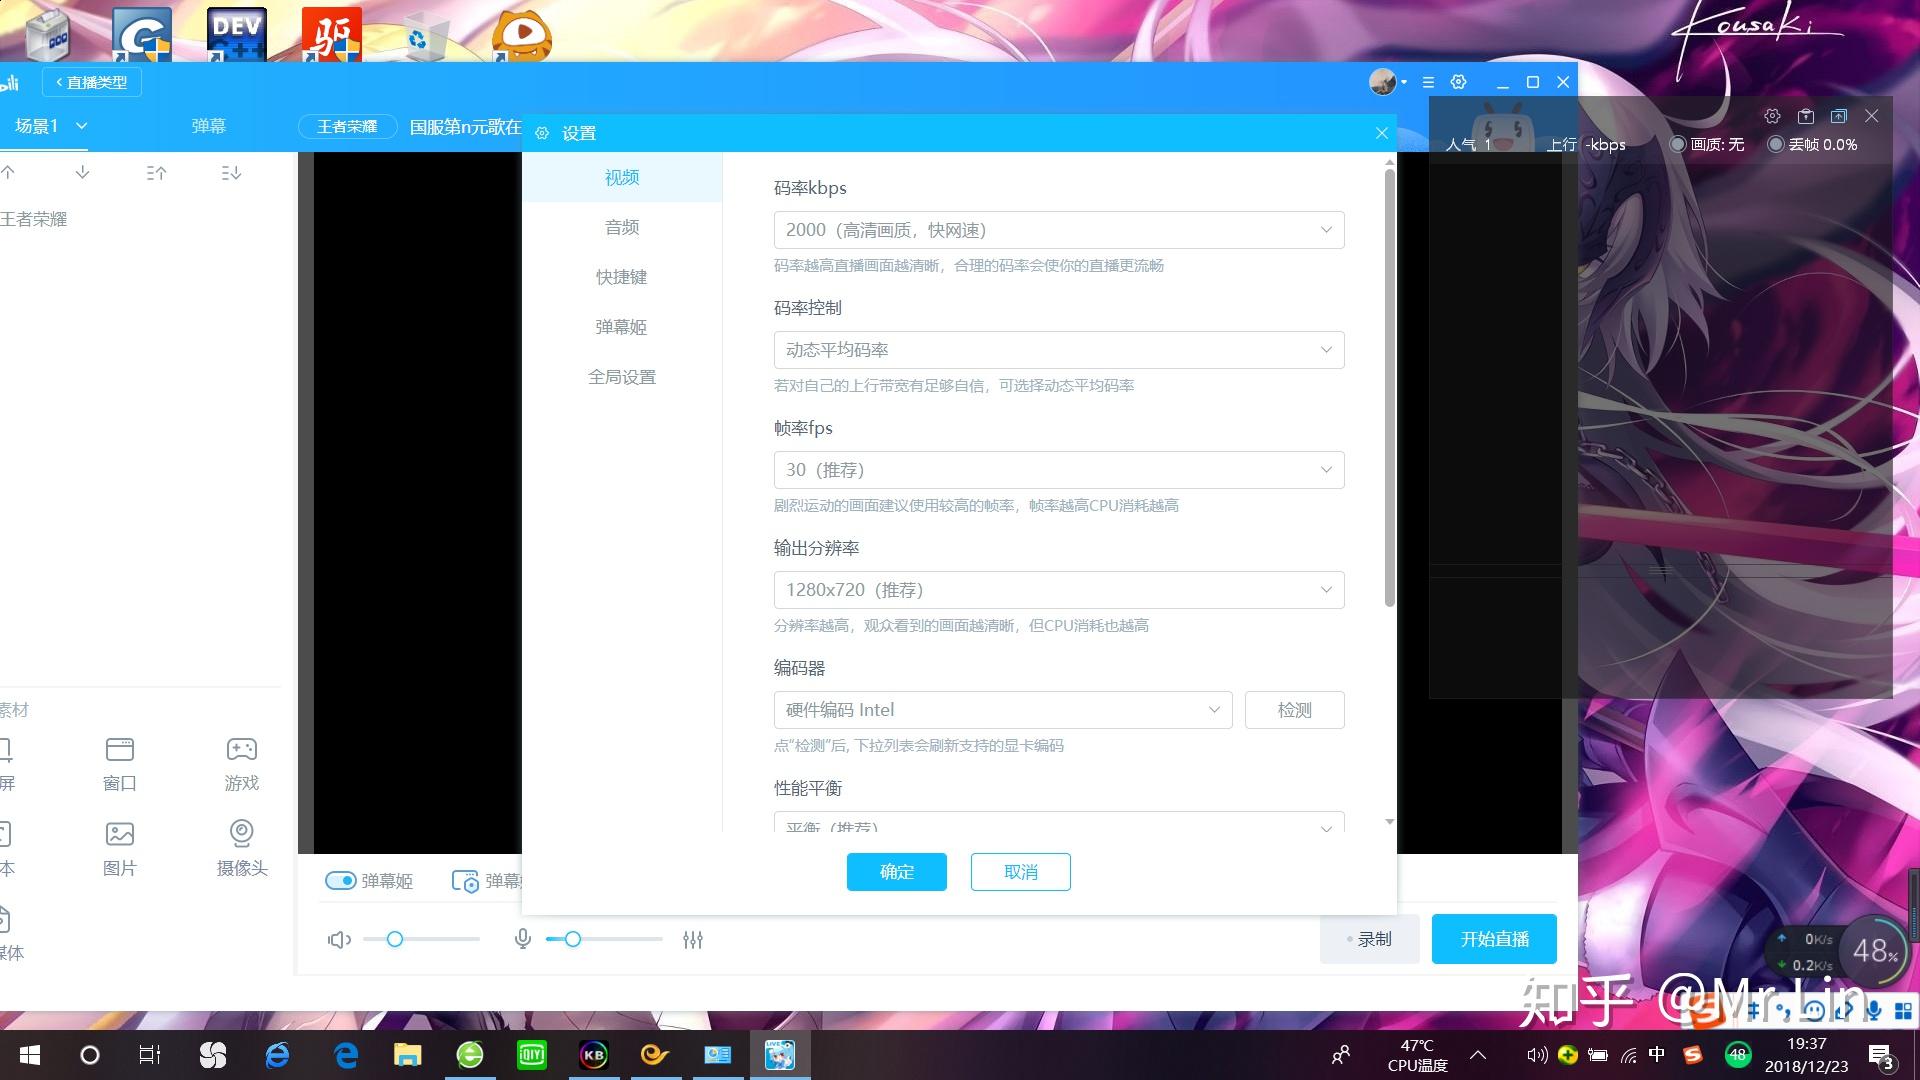Open settings gear in title bar
The image size is (1920, 1080).
pyautogui.click(x=1458, y=82)
